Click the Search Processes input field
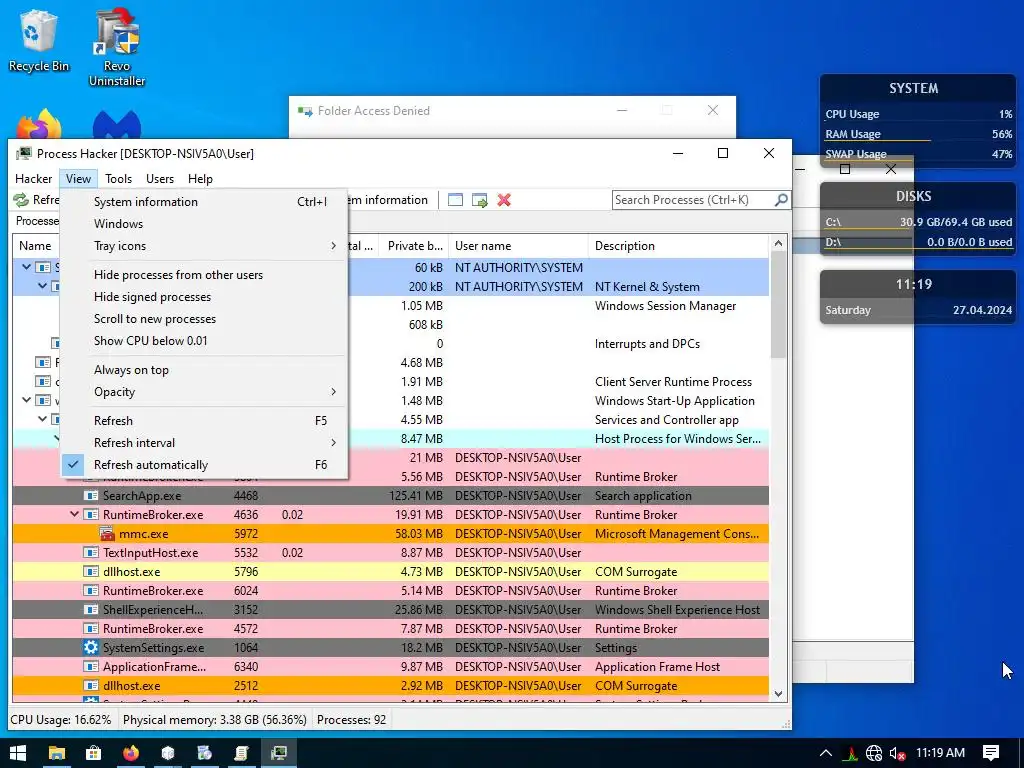This screenshot has height=768, width=1024. [x=692, y=200]
